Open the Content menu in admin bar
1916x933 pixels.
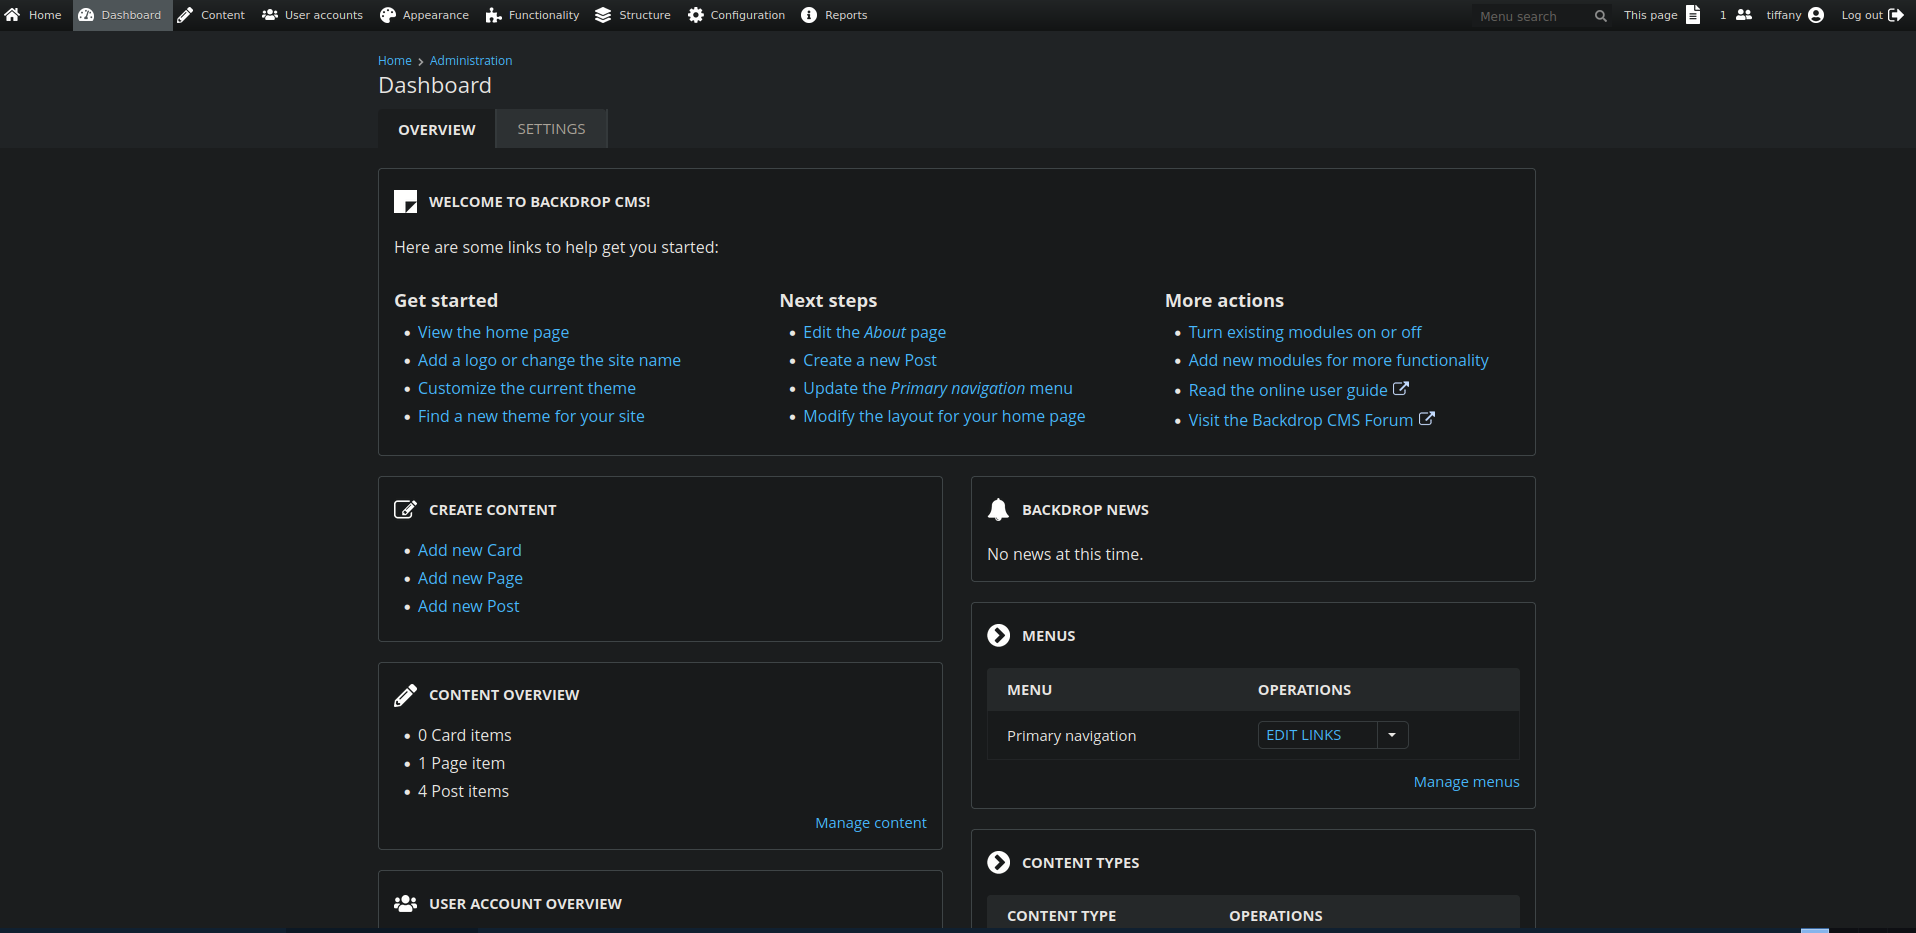pos(211,15)
